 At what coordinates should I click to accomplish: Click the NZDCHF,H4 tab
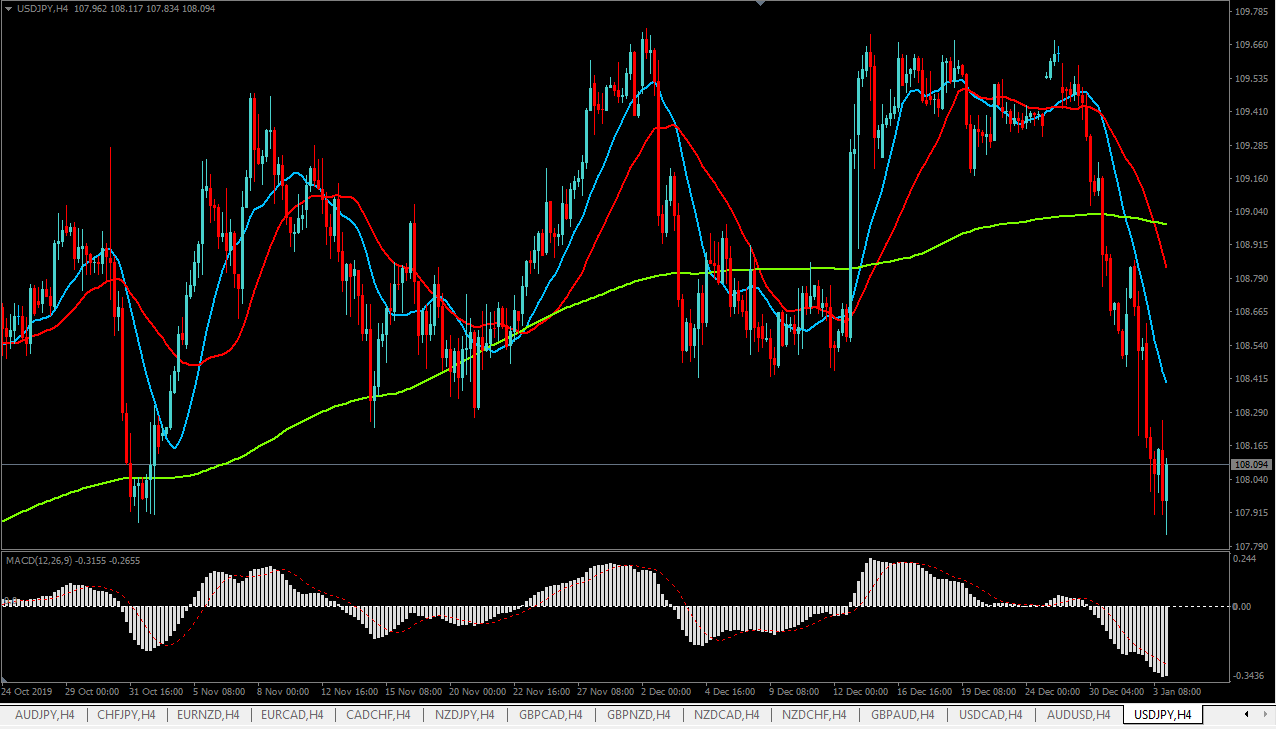click(815, 715)
